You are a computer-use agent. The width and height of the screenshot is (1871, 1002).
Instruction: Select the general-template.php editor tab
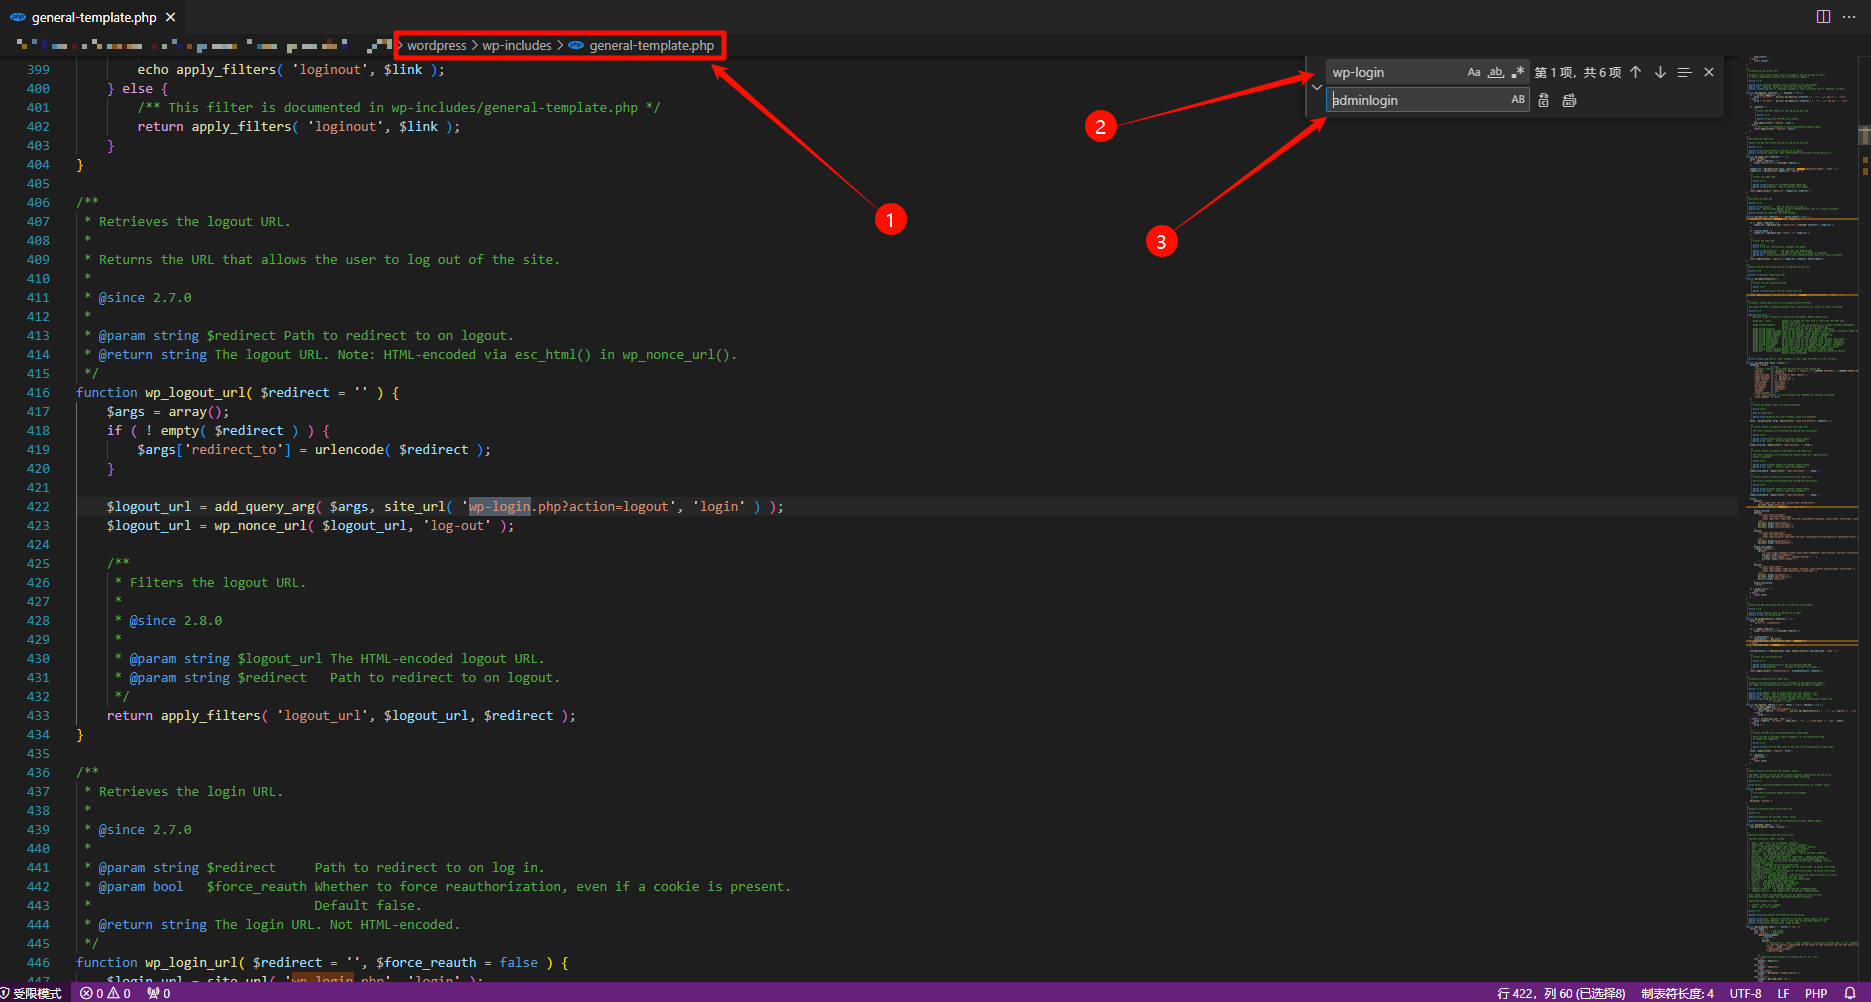pos(94,17)
